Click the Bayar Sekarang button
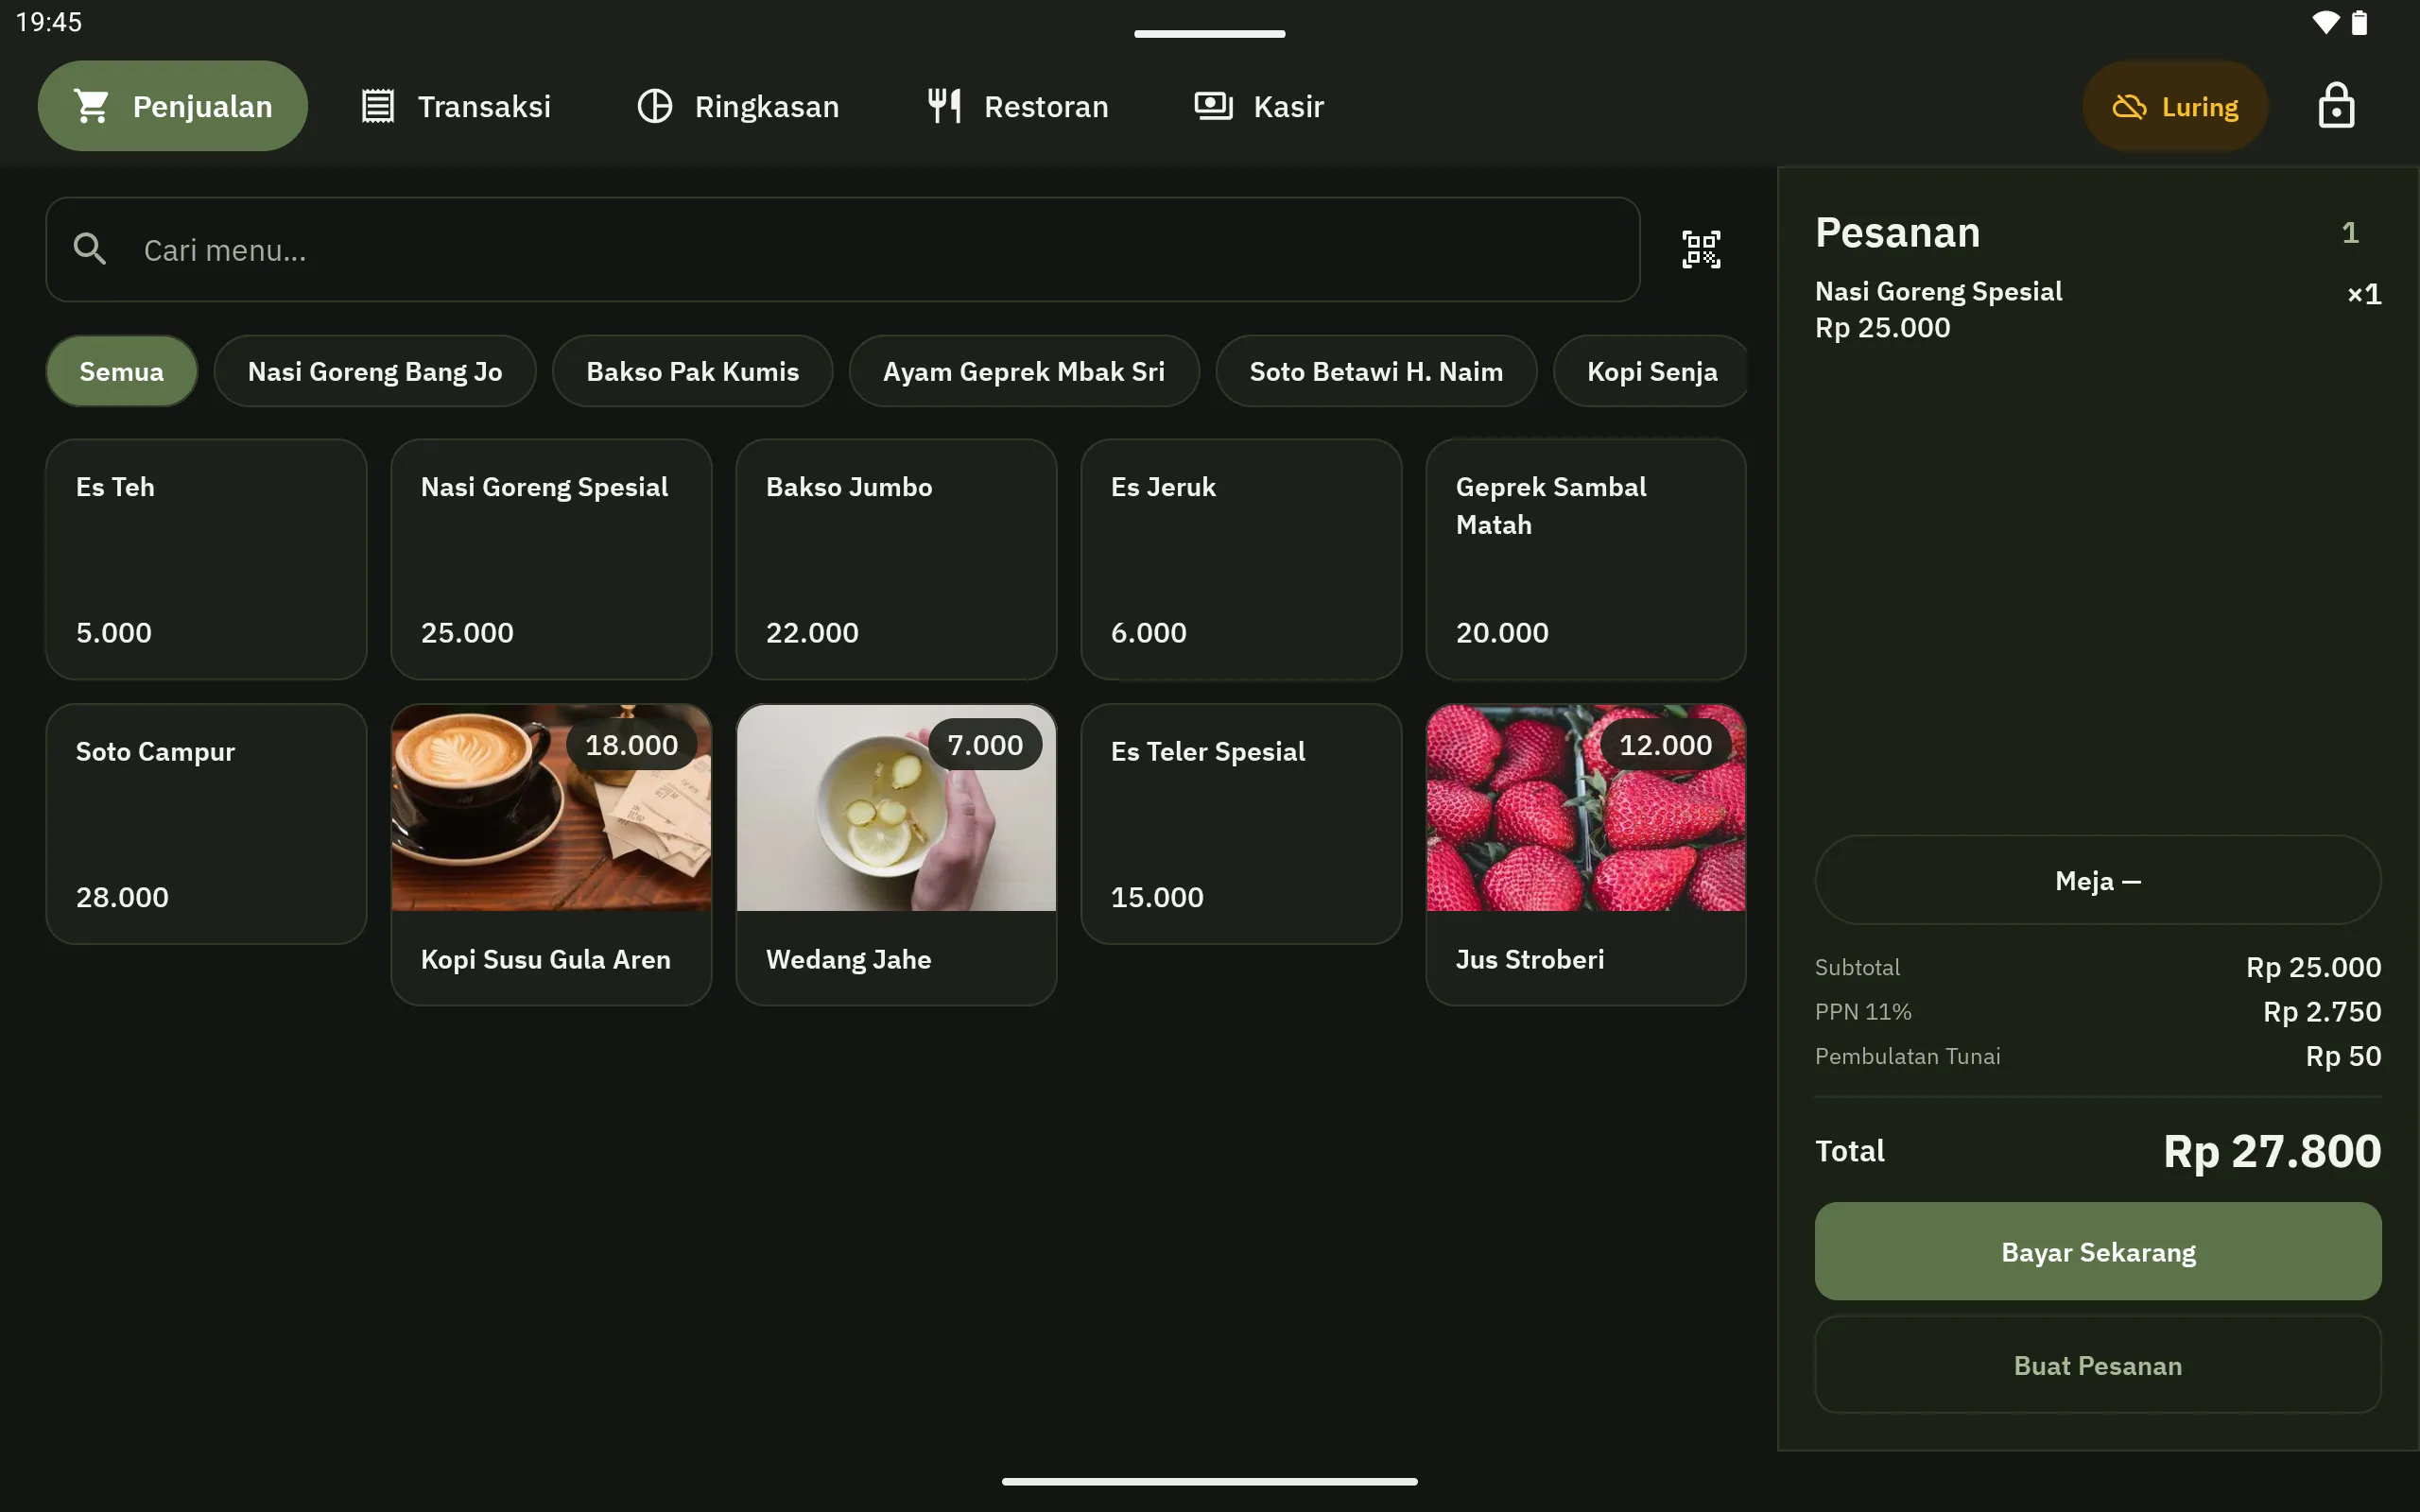Viewport: 2420px width, 1512px height. pos(2098,1251)
